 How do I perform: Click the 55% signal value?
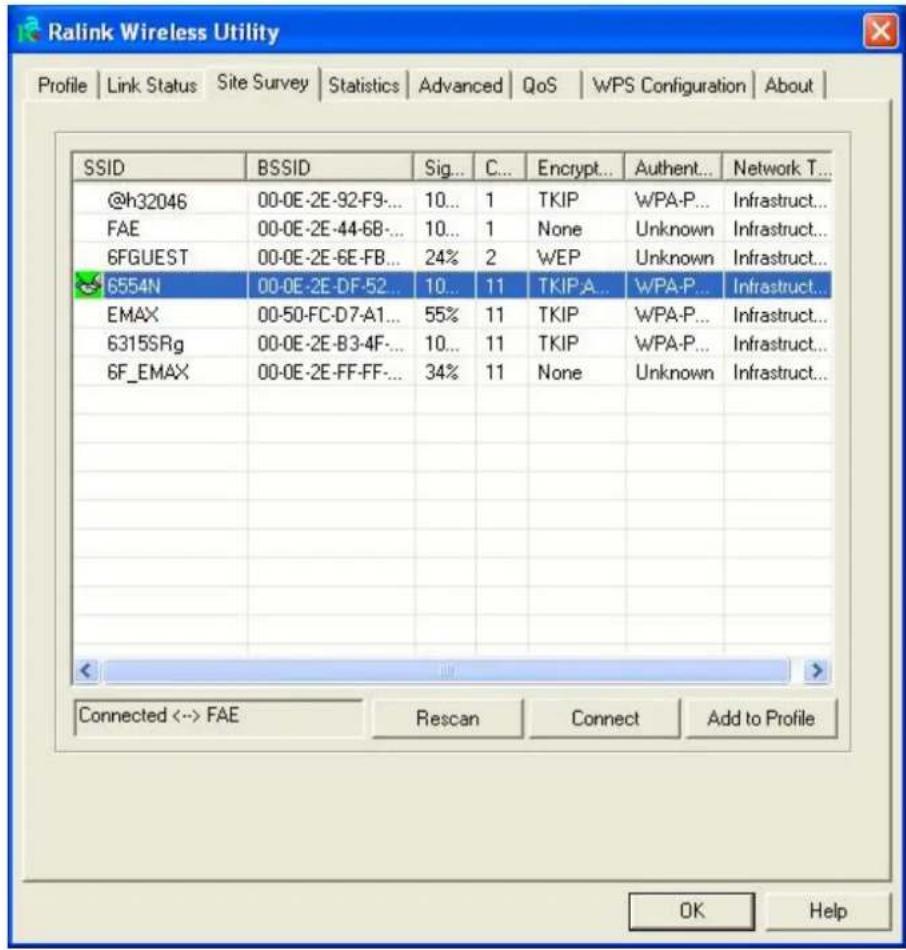(441, 314)
